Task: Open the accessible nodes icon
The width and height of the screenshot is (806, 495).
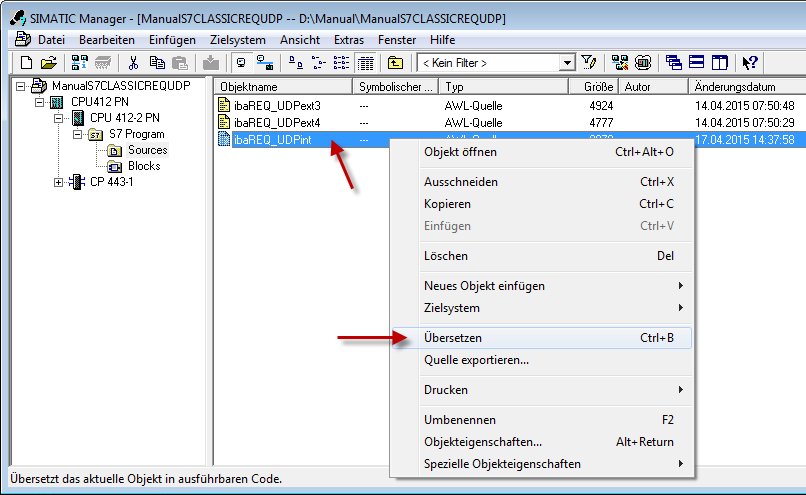Action: point(79,63)
